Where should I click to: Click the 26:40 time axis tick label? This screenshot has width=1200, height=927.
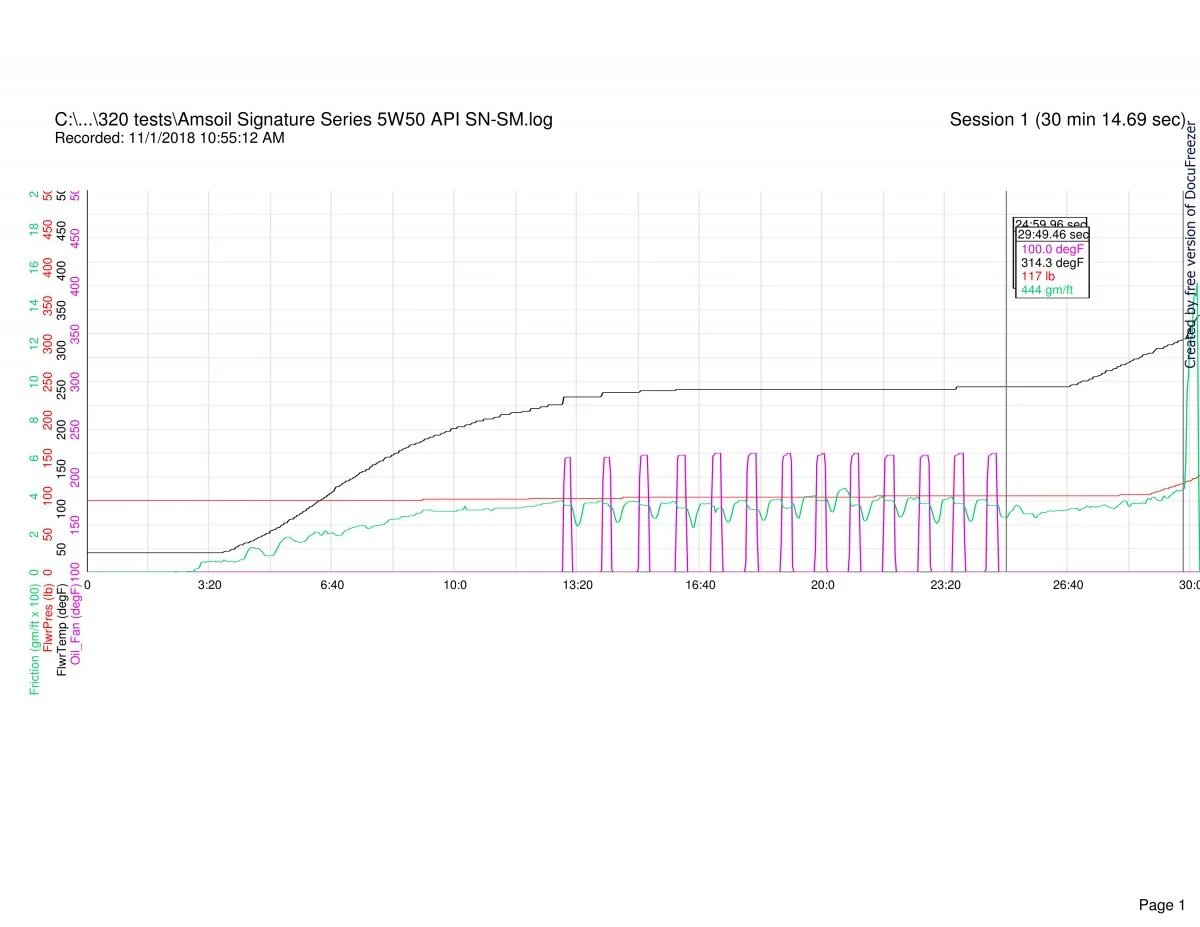coord(1068,584)
